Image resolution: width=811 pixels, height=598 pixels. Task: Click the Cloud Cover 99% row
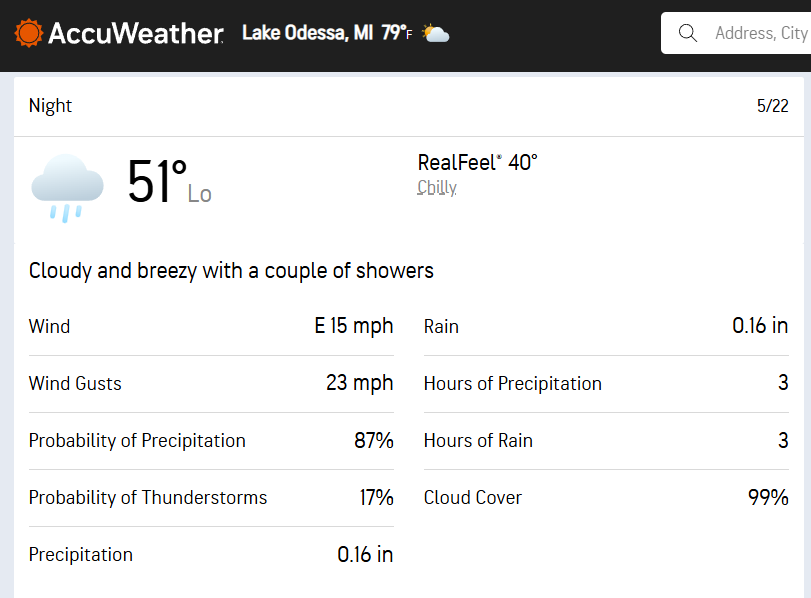coord(606,498)
